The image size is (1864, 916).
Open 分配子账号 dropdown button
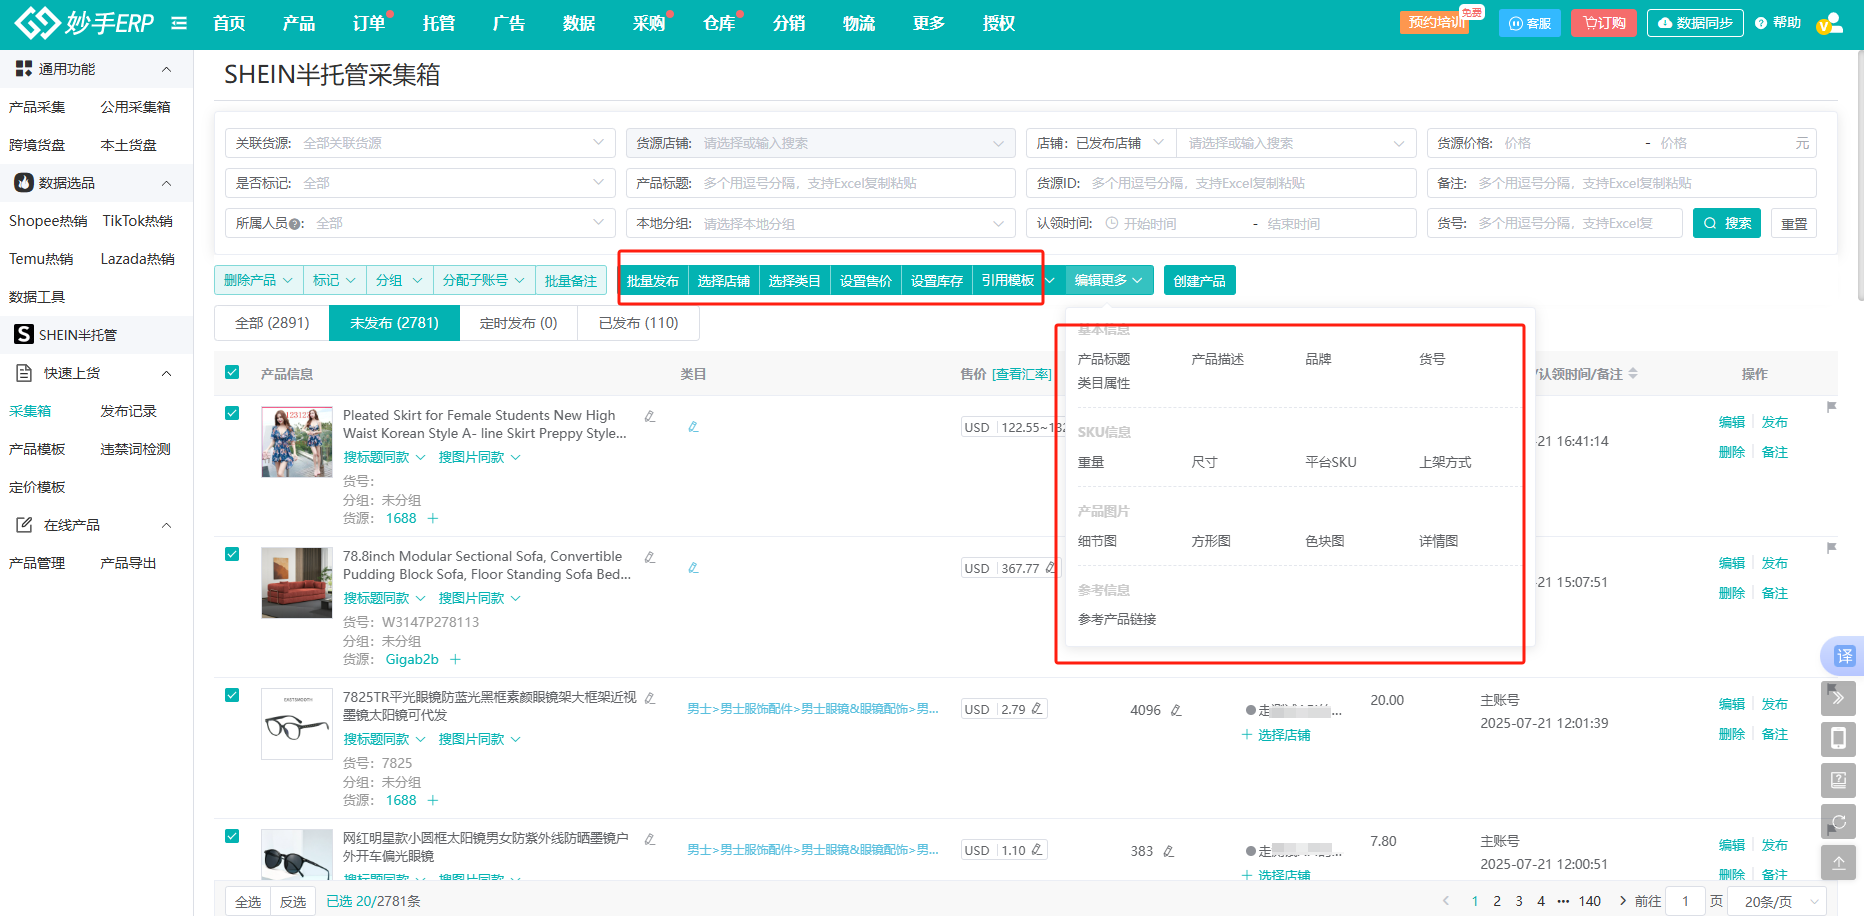[x=484, y=280]
